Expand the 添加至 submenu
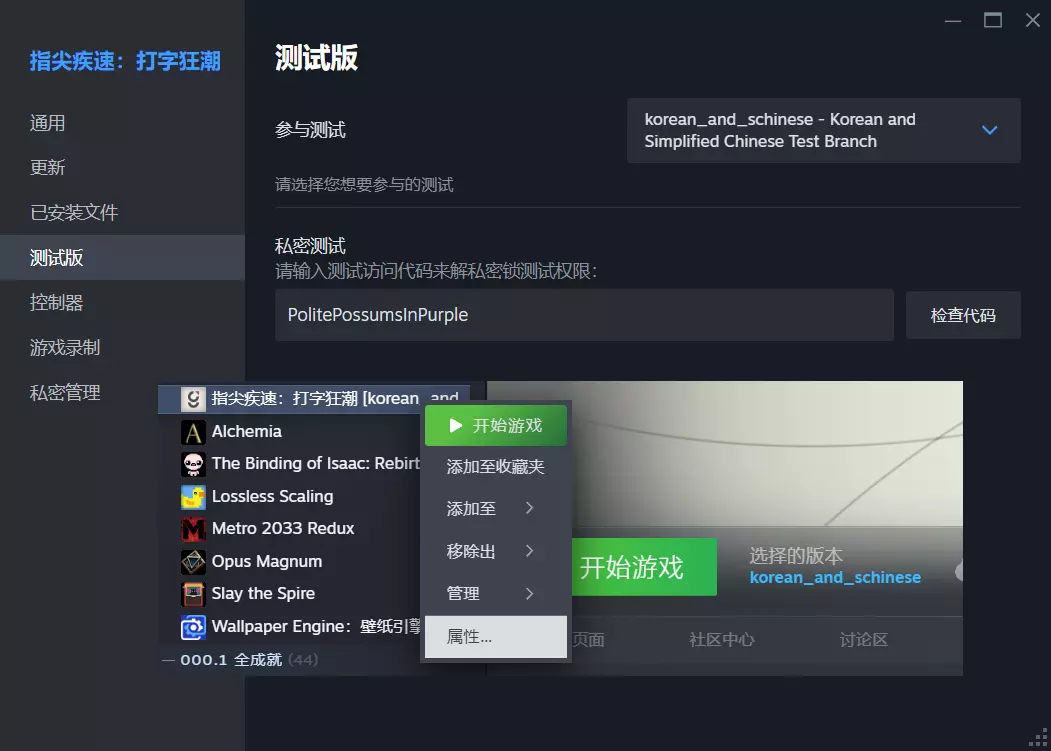This screenshot has width=1051, height=751. coord(495,509)
